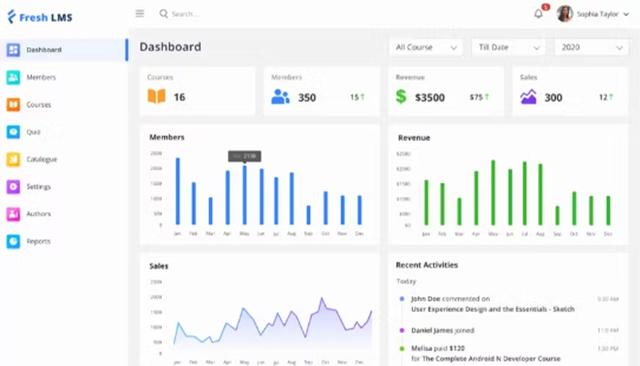Click the May bar in Revenue chart

493,193
